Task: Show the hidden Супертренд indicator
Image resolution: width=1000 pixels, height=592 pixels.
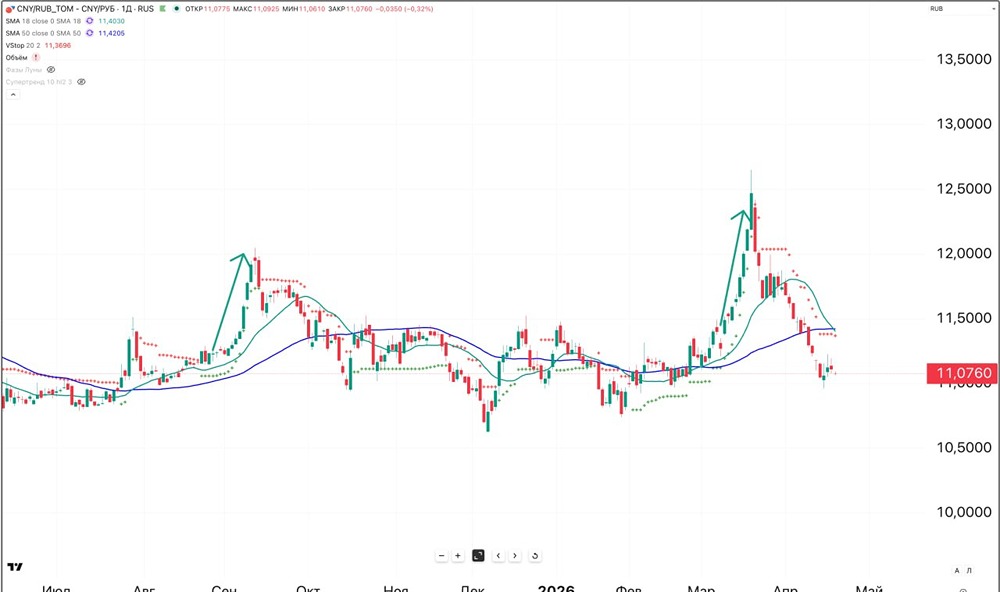Action: click(x=81, y=82)
